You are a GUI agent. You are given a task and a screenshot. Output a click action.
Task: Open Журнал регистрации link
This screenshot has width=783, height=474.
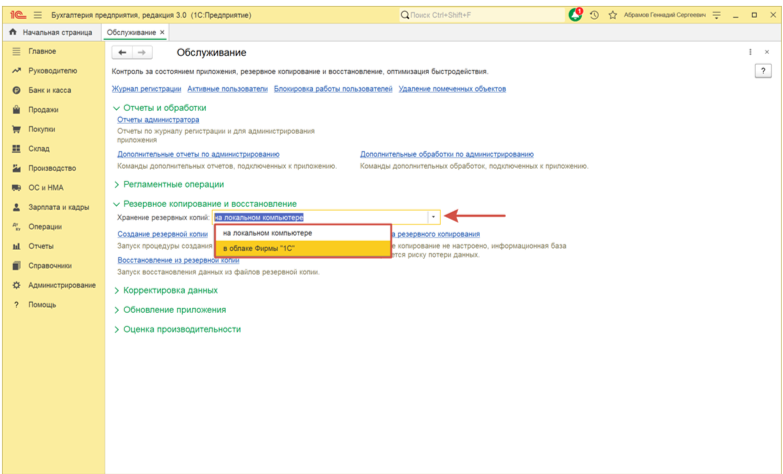tap(146, 88)
